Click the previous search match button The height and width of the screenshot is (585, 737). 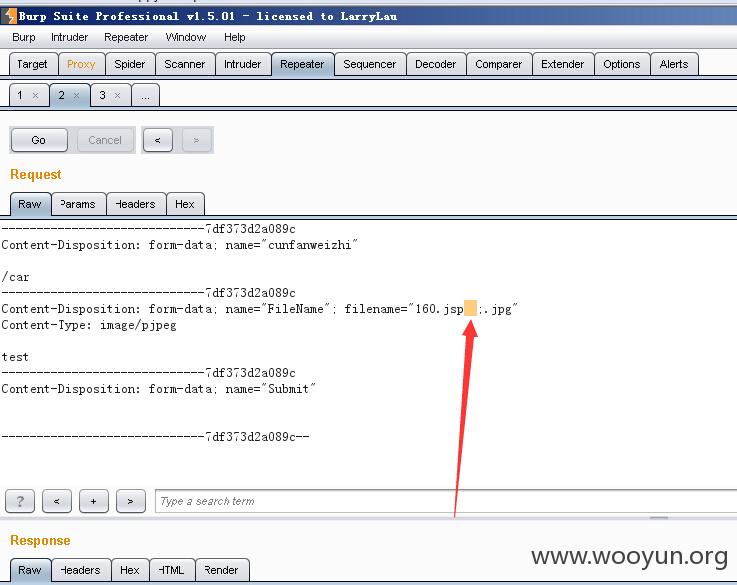click(x=56, y=501)
